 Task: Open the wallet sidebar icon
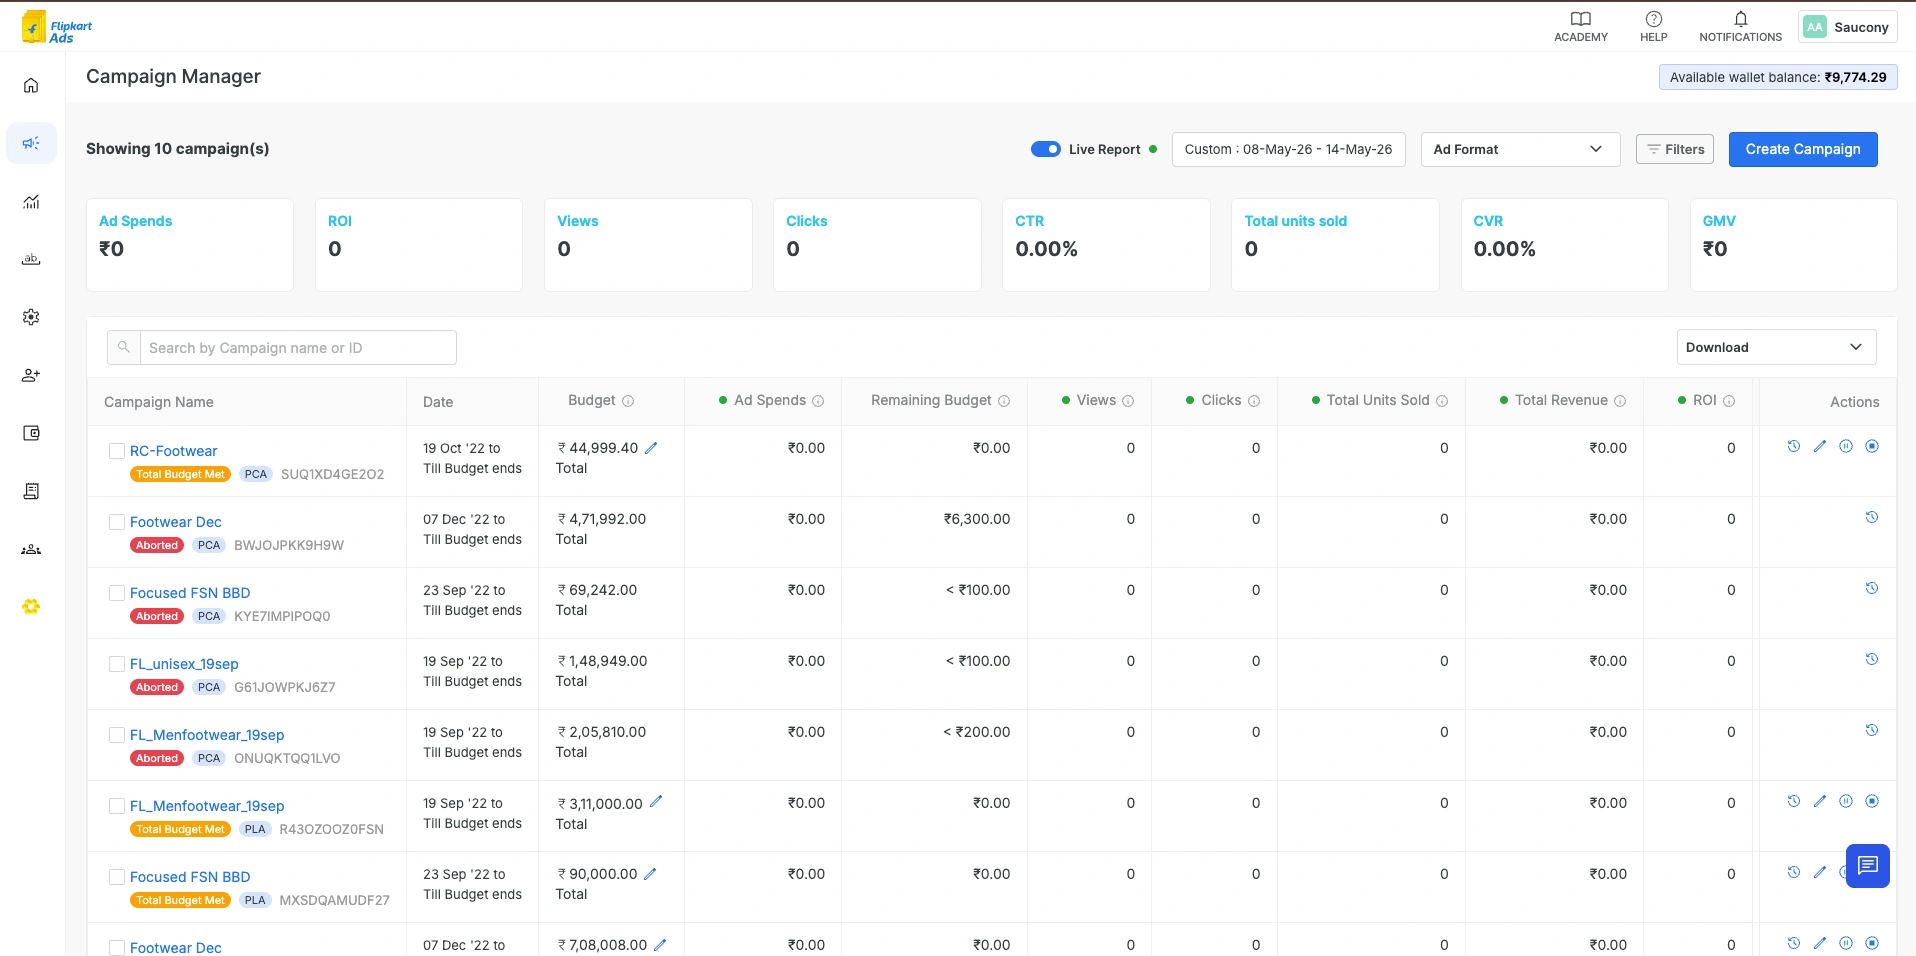coord(31,433)
